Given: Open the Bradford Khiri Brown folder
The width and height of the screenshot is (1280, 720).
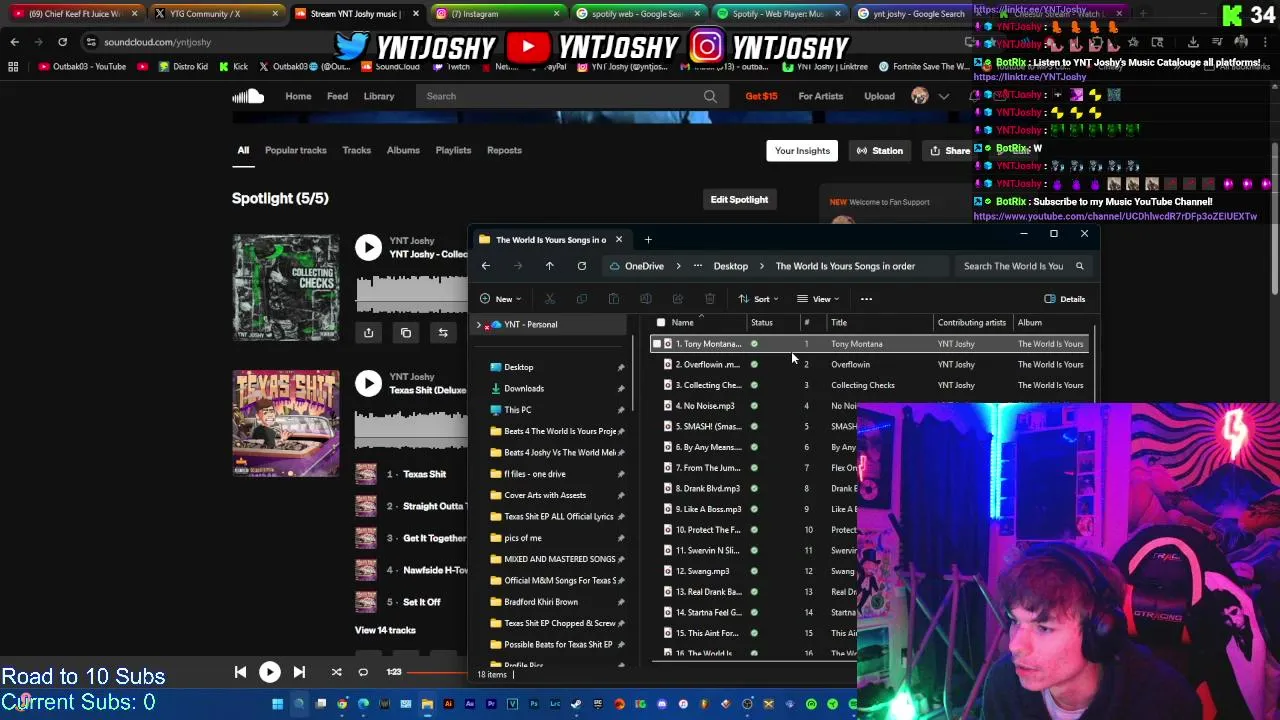Looking at the screenshot, I should point(541,602).
